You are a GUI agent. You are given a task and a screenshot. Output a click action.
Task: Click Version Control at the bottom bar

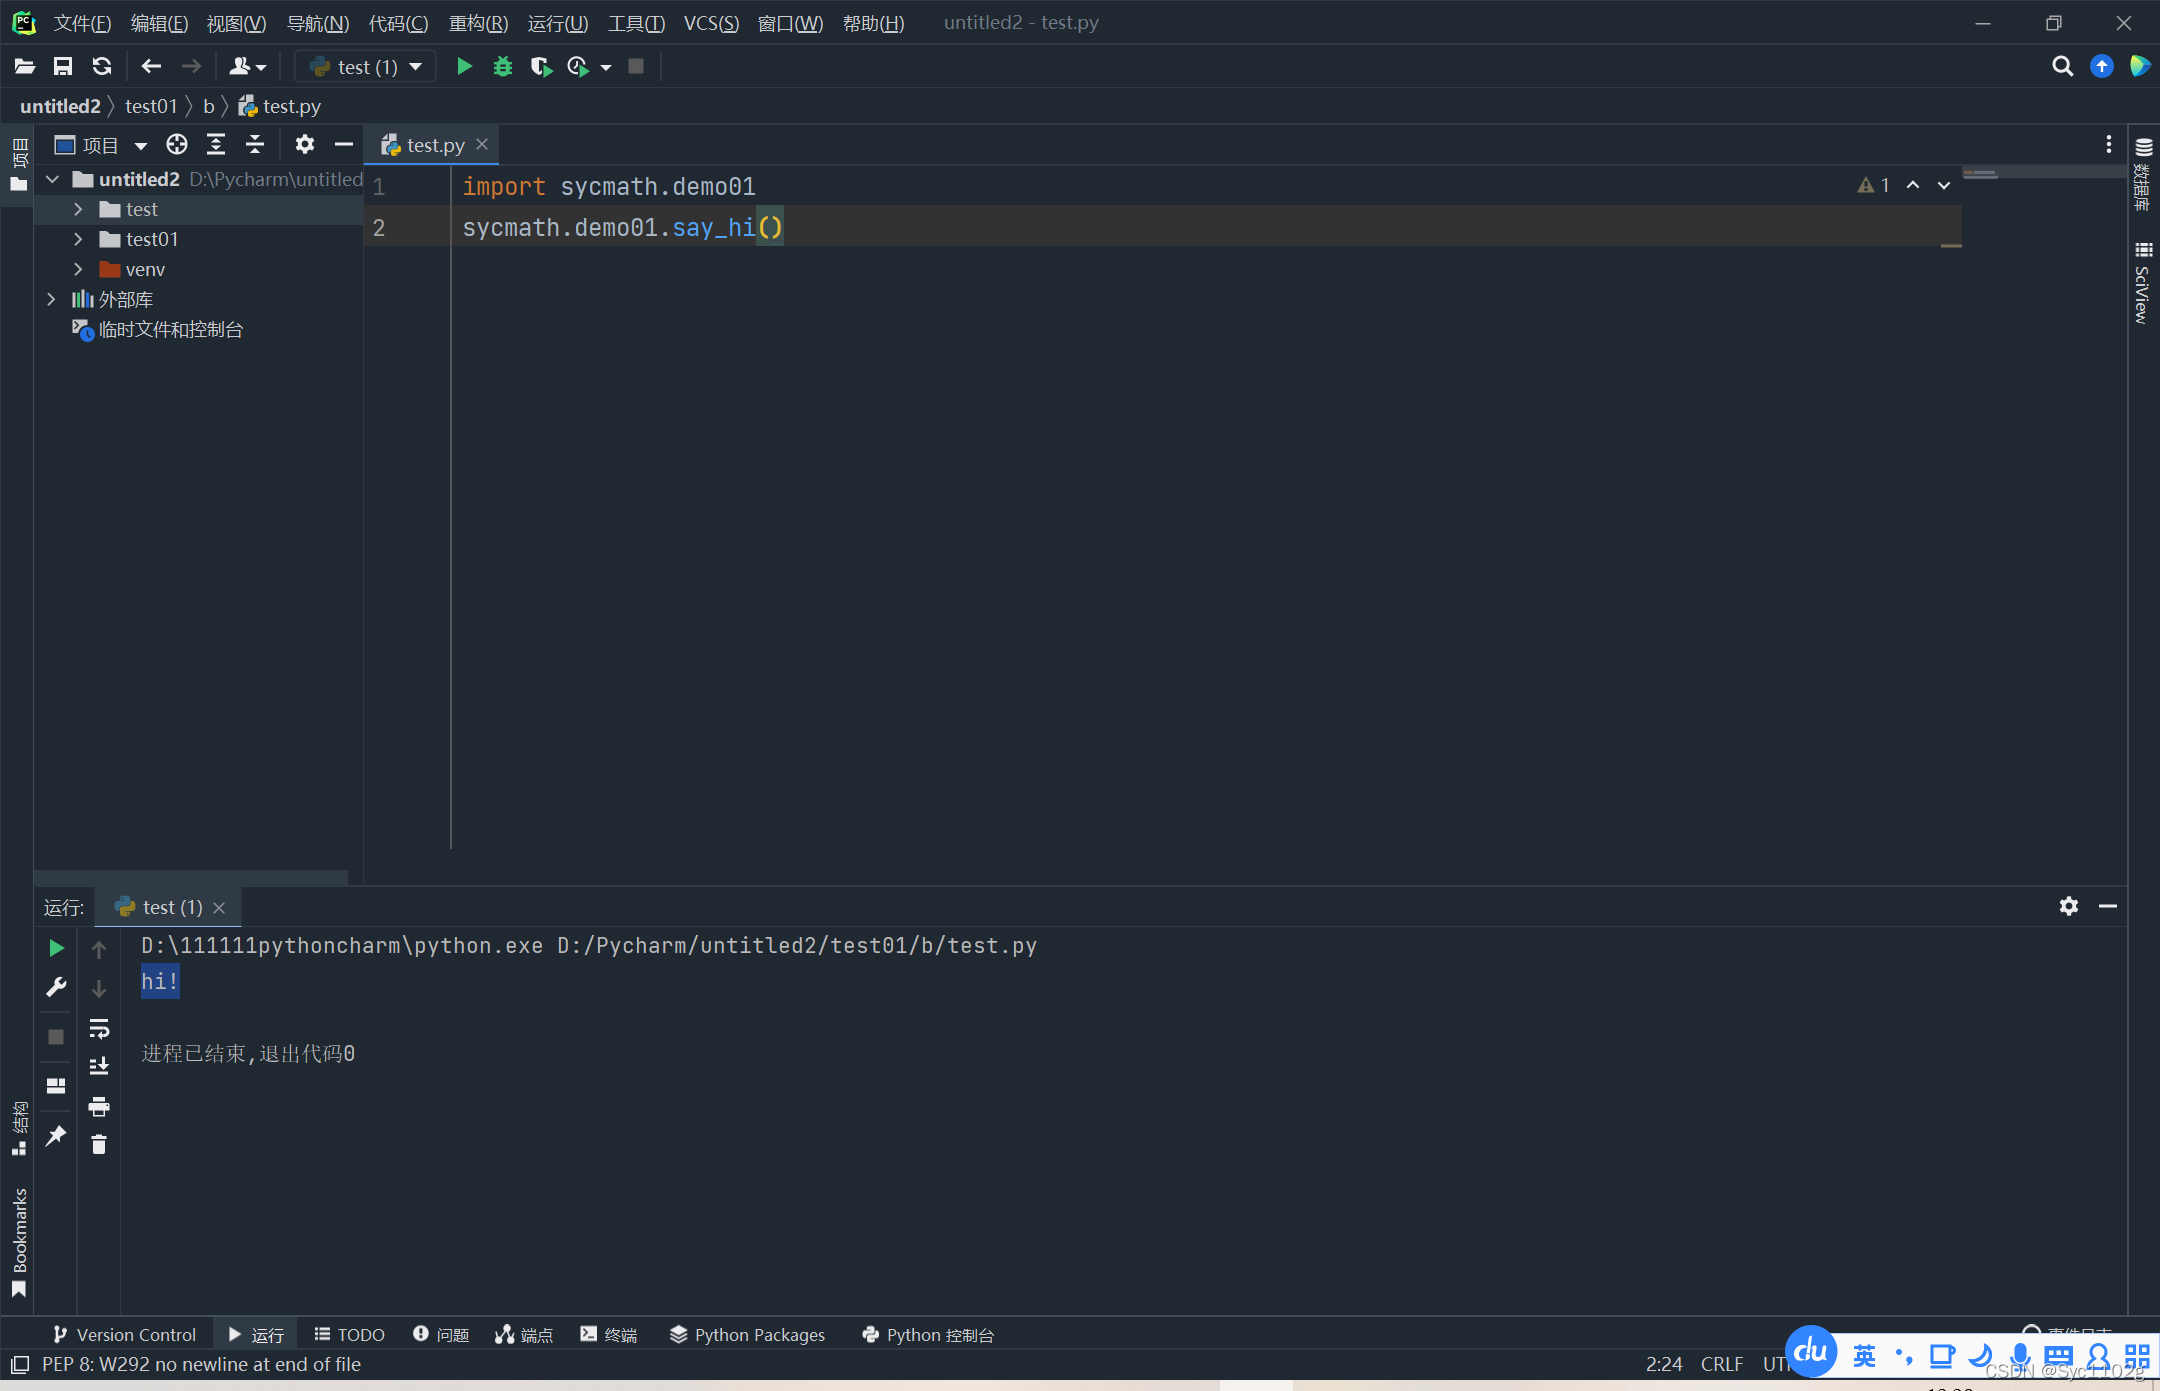(124, 1334)
